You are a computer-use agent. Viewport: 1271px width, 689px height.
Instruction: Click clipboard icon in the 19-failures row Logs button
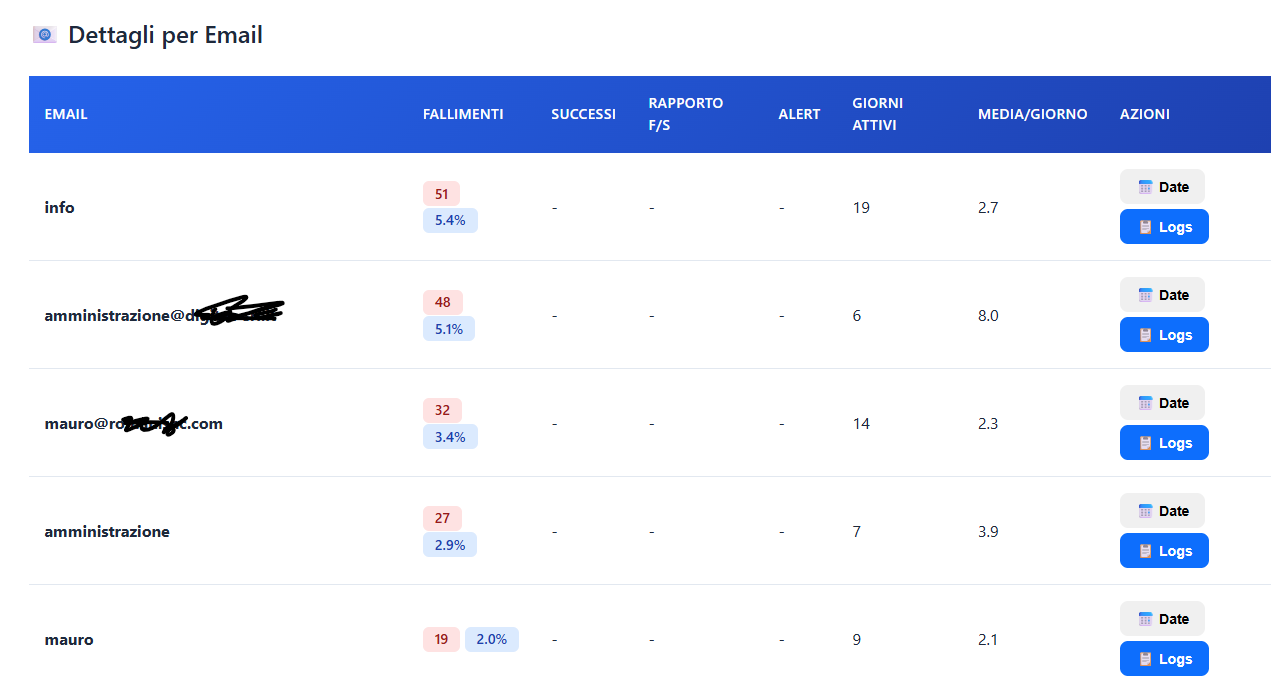1146,659
